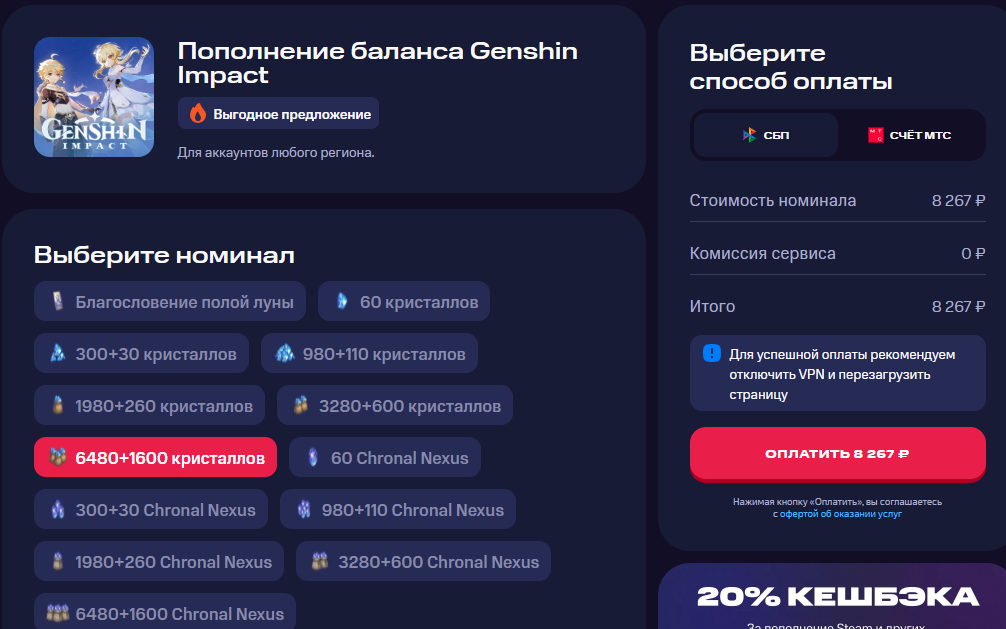Select the СБП payment method

tap(765, 135)
